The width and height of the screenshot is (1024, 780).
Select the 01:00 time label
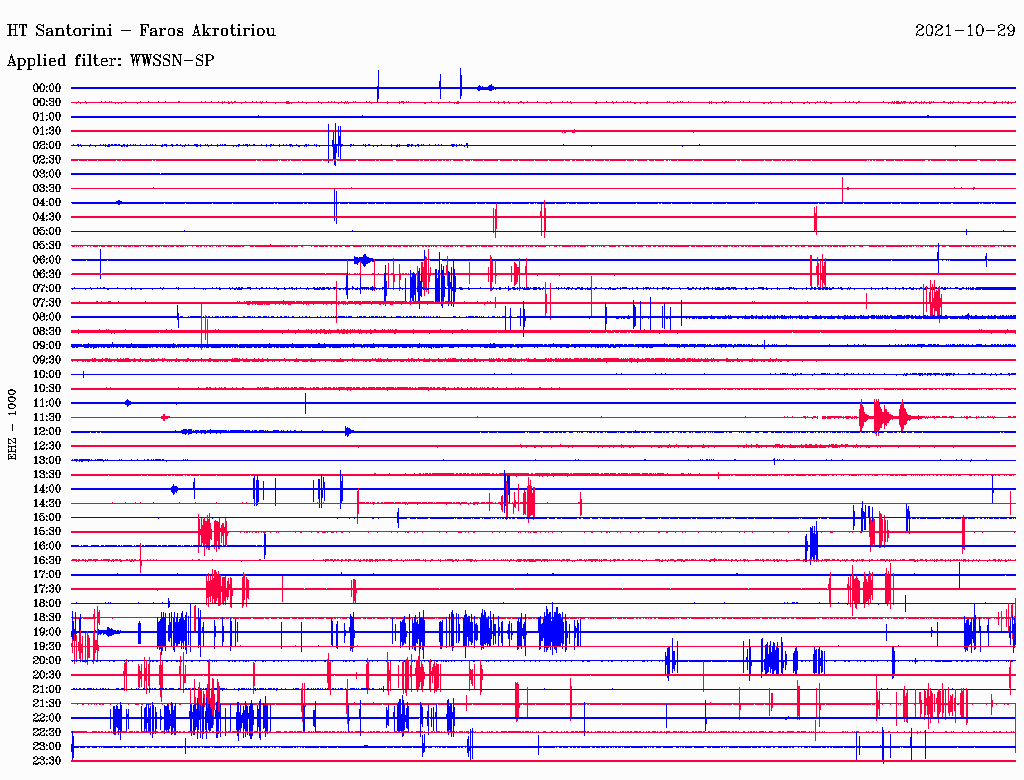pyautogui.click(x=47, y=117)
